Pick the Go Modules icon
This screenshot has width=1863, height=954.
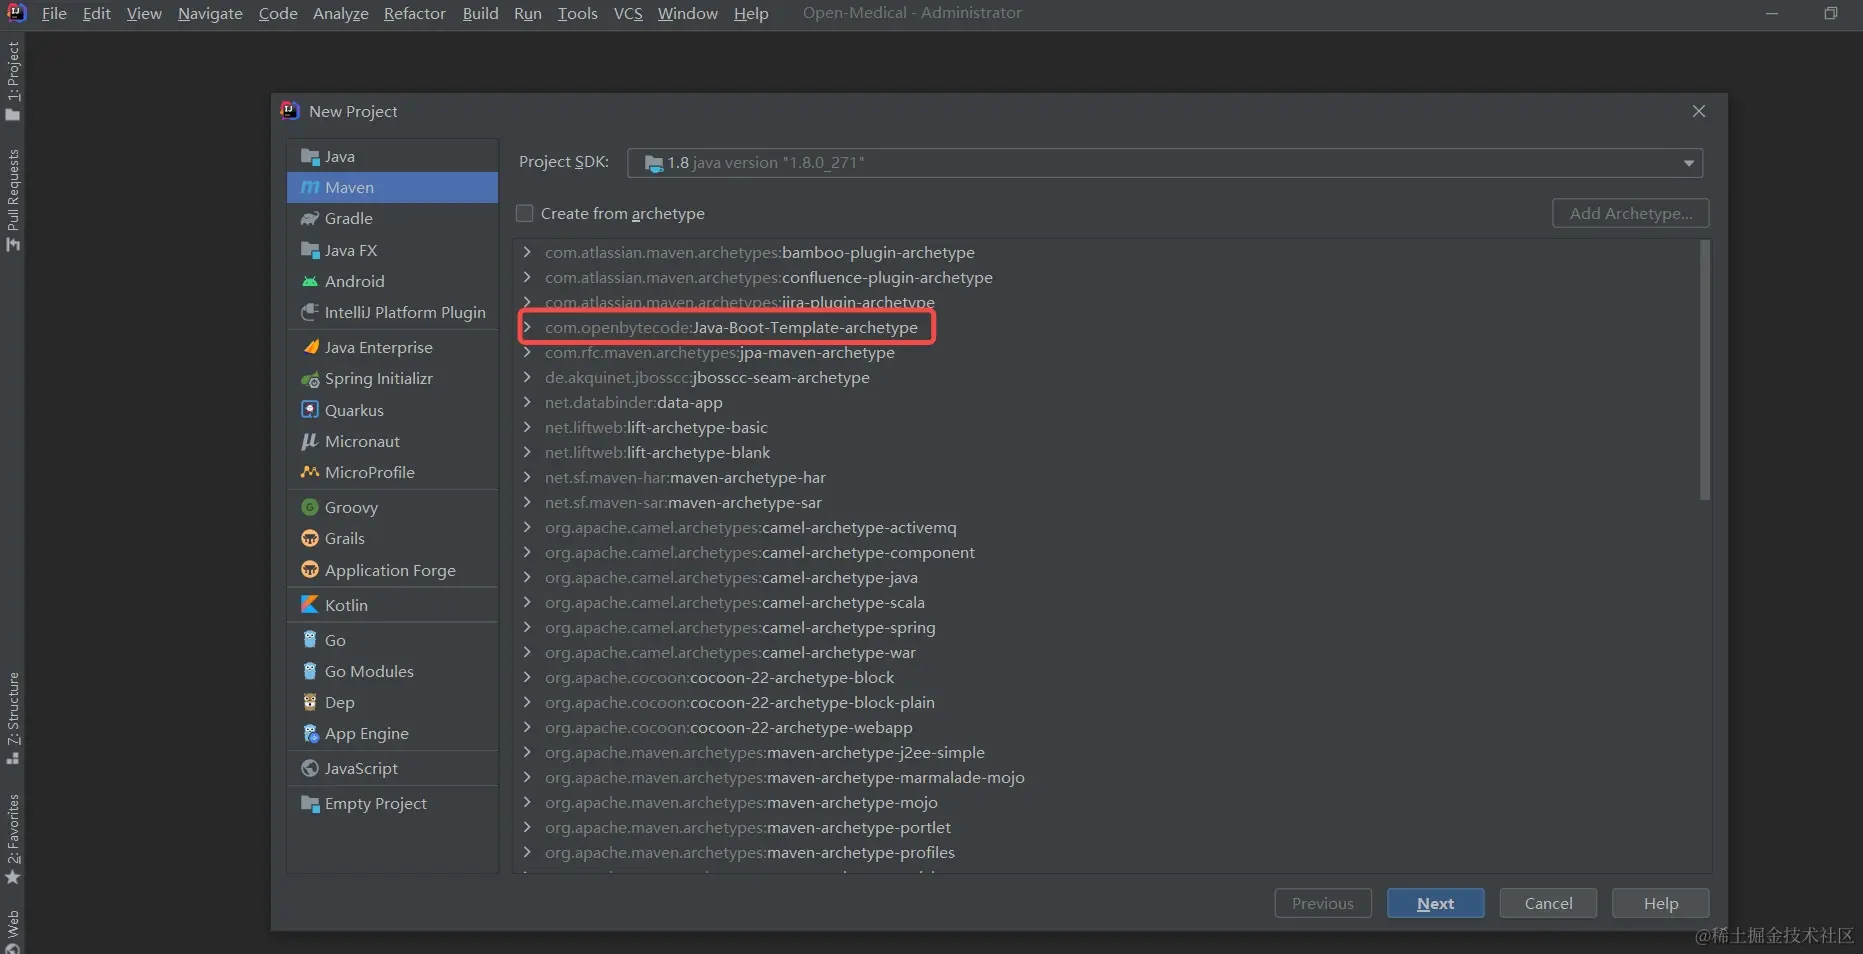pyautogui.click(x=310, y=671)
